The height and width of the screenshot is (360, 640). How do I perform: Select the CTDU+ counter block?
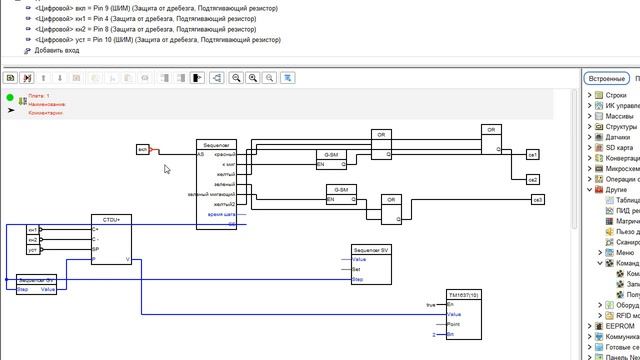111,240
